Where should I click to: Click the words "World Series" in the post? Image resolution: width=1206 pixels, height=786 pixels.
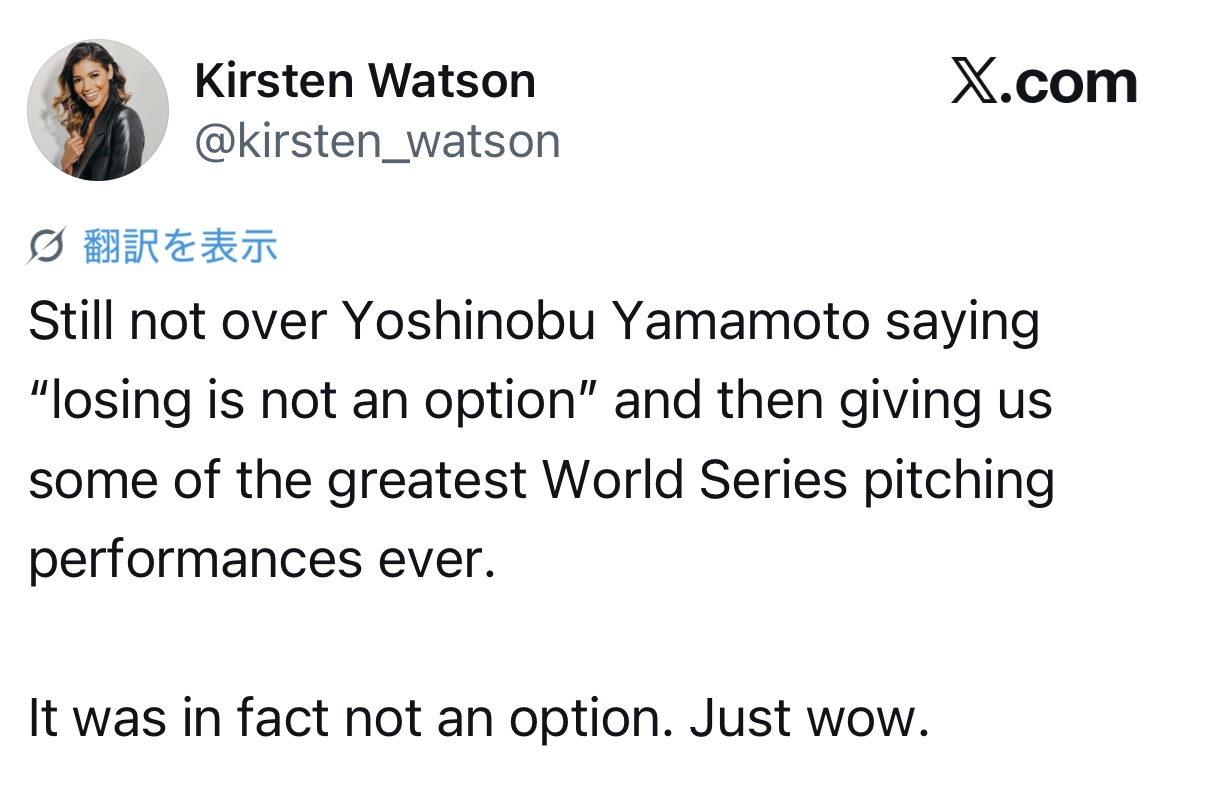[695, 480]
